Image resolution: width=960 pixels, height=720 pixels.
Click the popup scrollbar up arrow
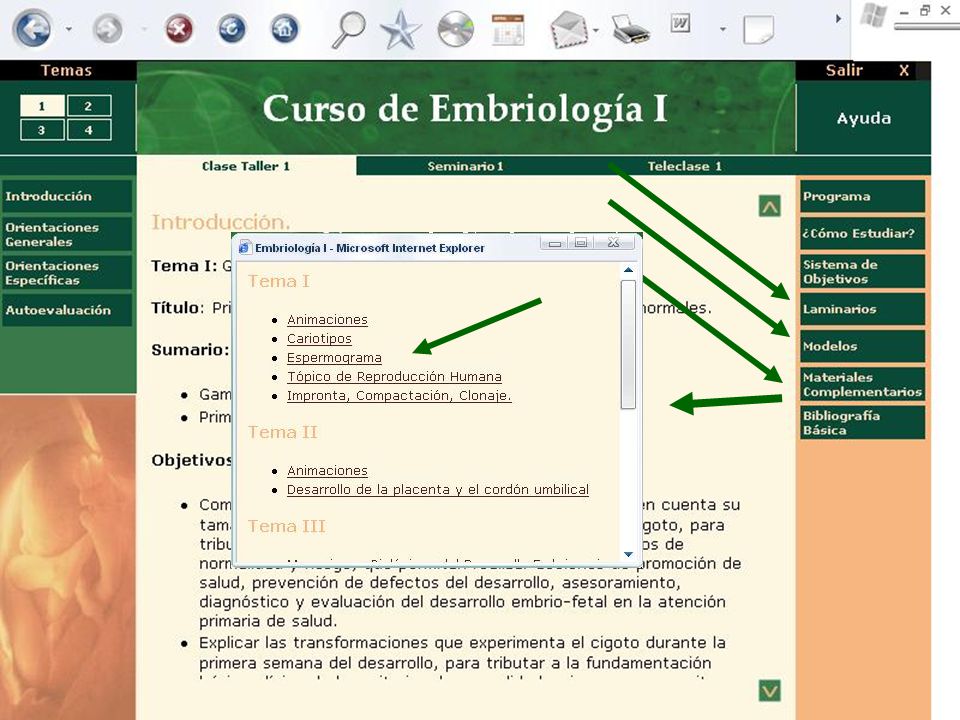click(628, 270)
